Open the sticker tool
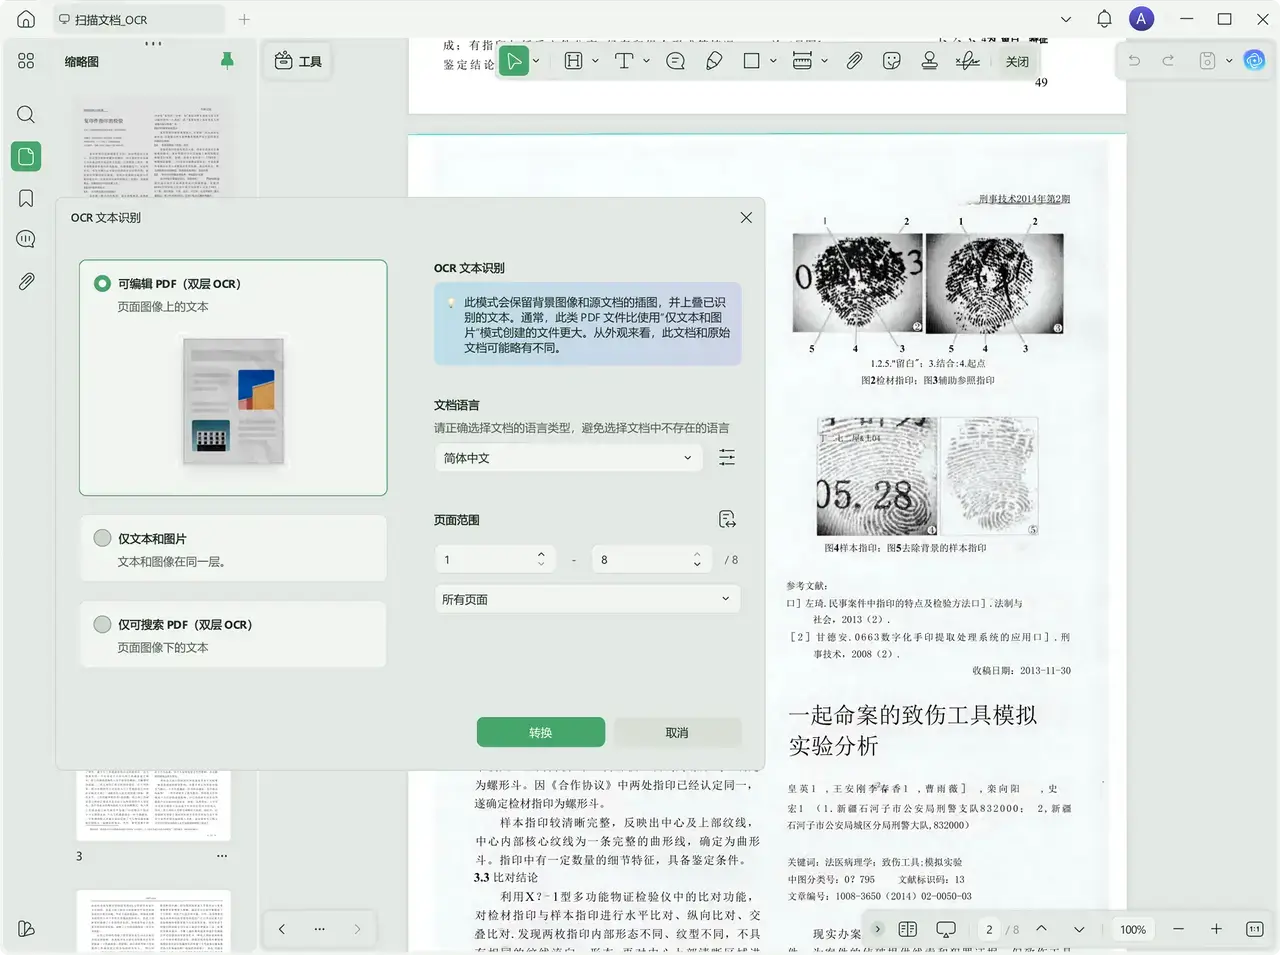The width and height of the screenshot is (1280, 955). [890, 60]
